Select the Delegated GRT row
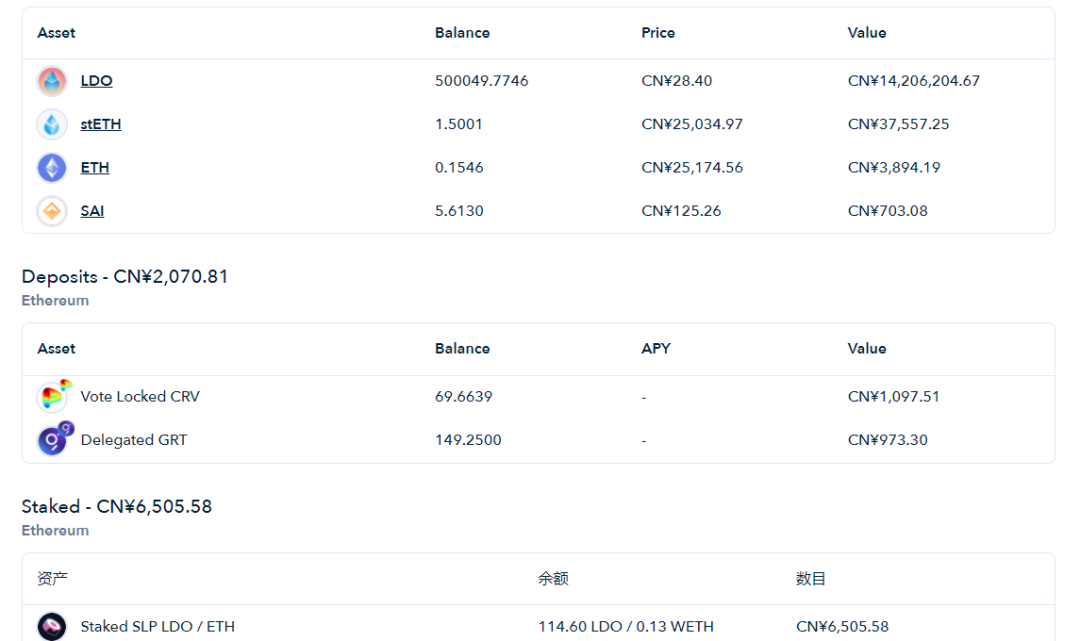Image resolution: width=1080 pixels, height=641 pixels. (x=134, y=440)
